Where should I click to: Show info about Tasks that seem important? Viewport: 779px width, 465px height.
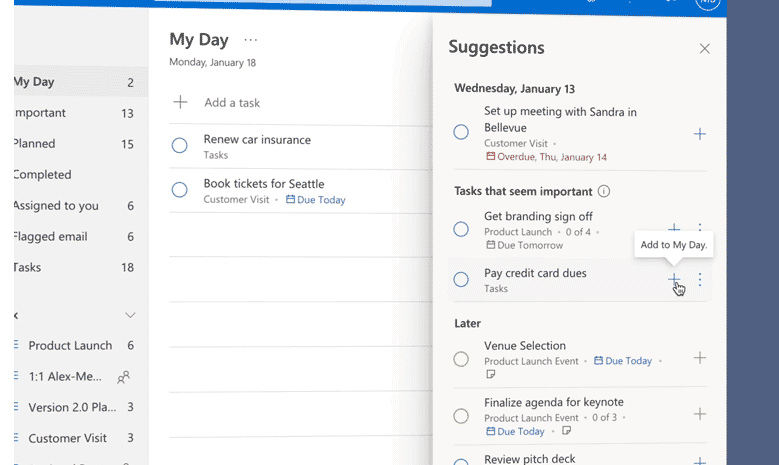click(x=604, y=191)
